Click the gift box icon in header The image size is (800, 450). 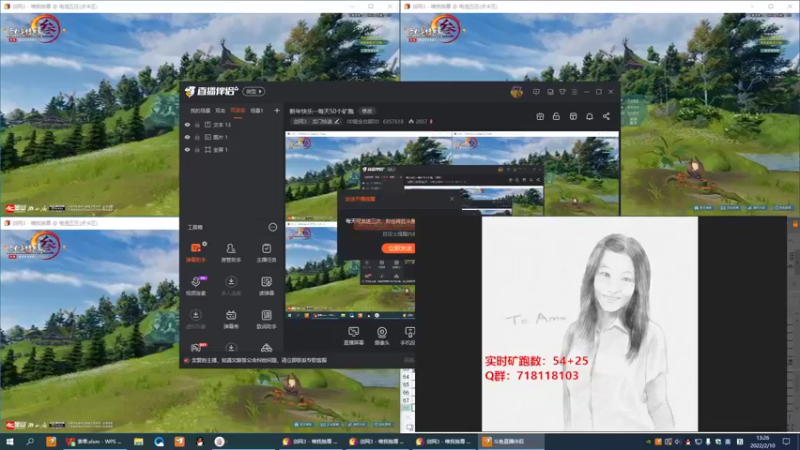click(x=540, y=116)
